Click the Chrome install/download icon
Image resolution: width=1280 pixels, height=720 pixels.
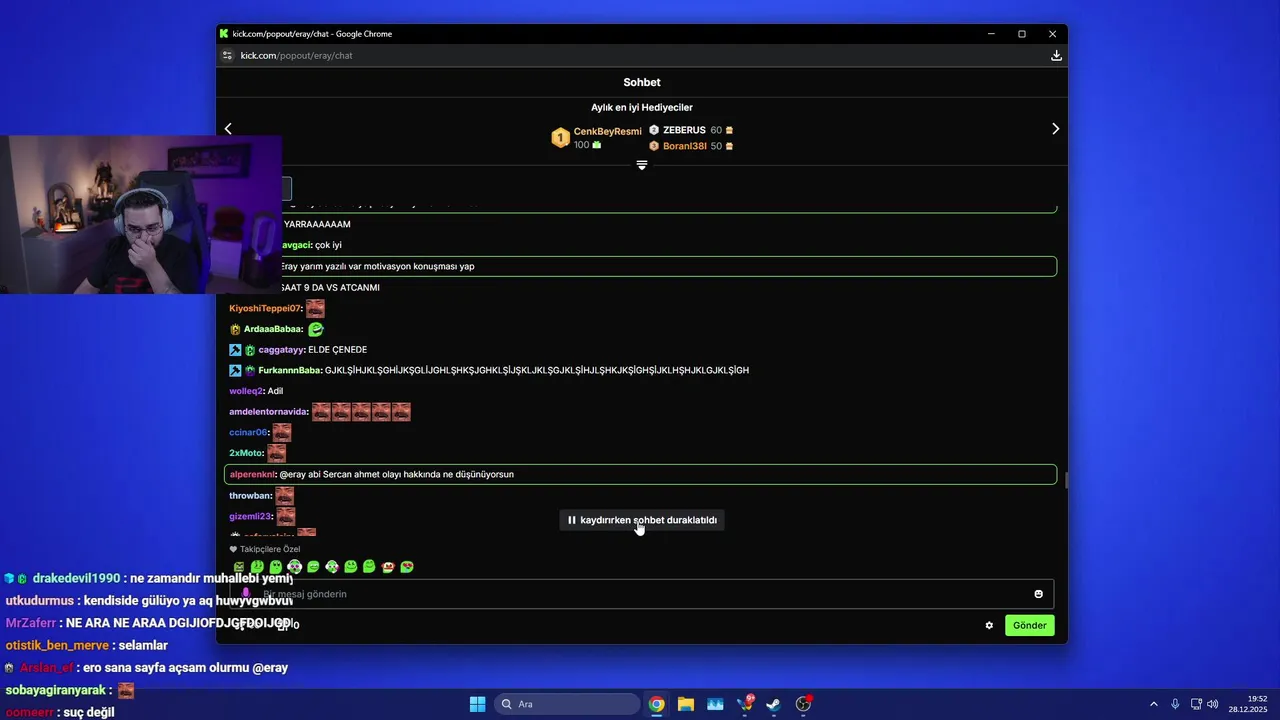pyautogui.click(x=1056, y=56)
